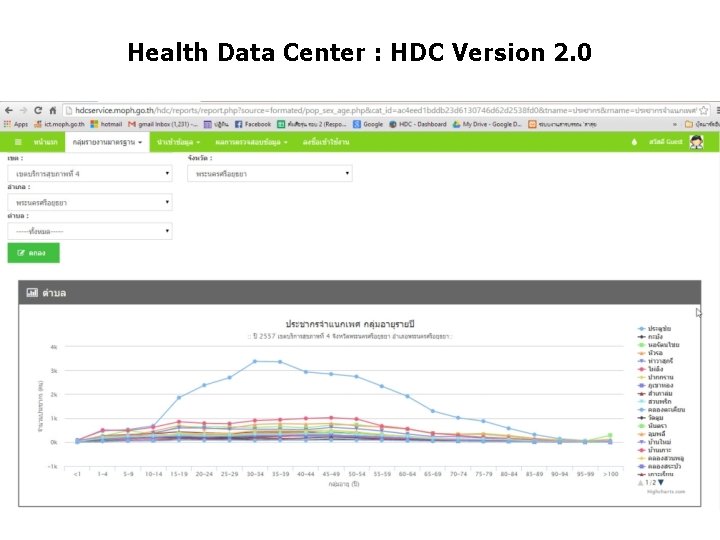Open the gmail Inbox bookmark
The width and height of the screenshot is (720, 540).
(163, 124)
